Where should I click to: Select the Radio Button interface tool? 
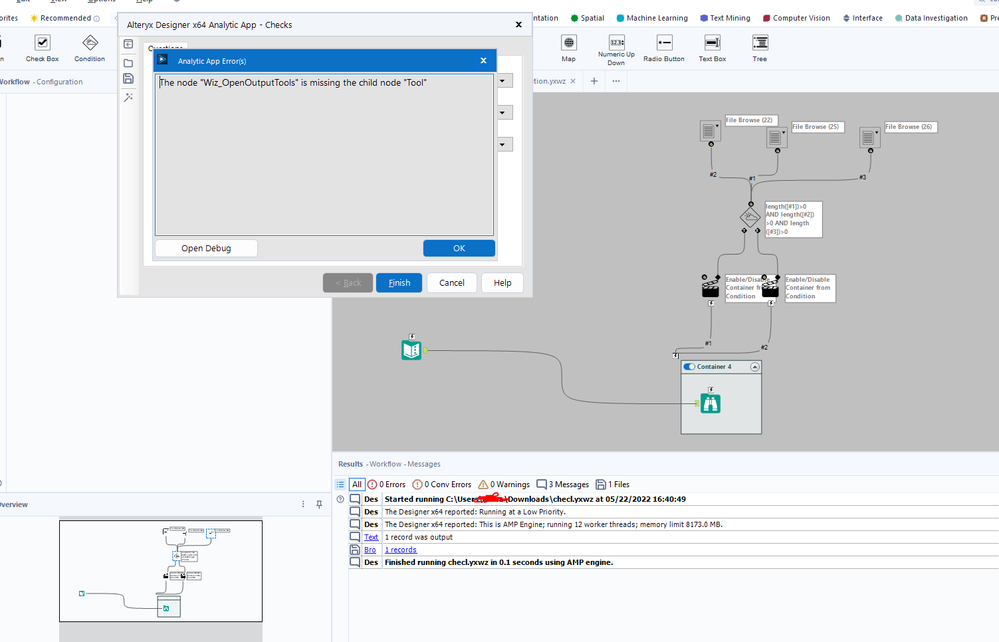tap(664, 44)
